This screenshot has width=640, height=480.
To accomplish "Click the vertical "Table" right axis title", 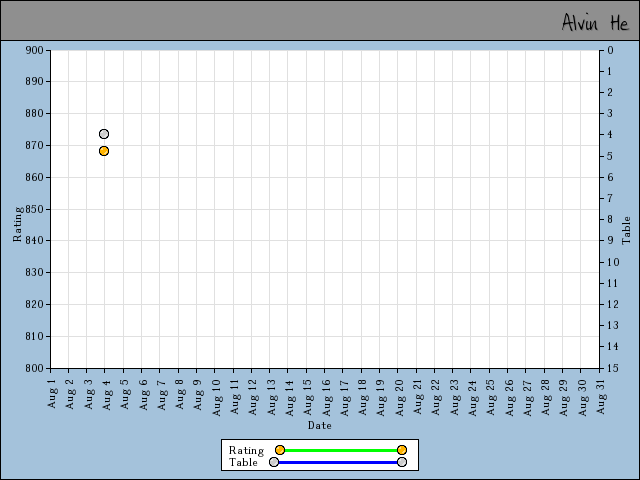I will click(x=627, y=230).
